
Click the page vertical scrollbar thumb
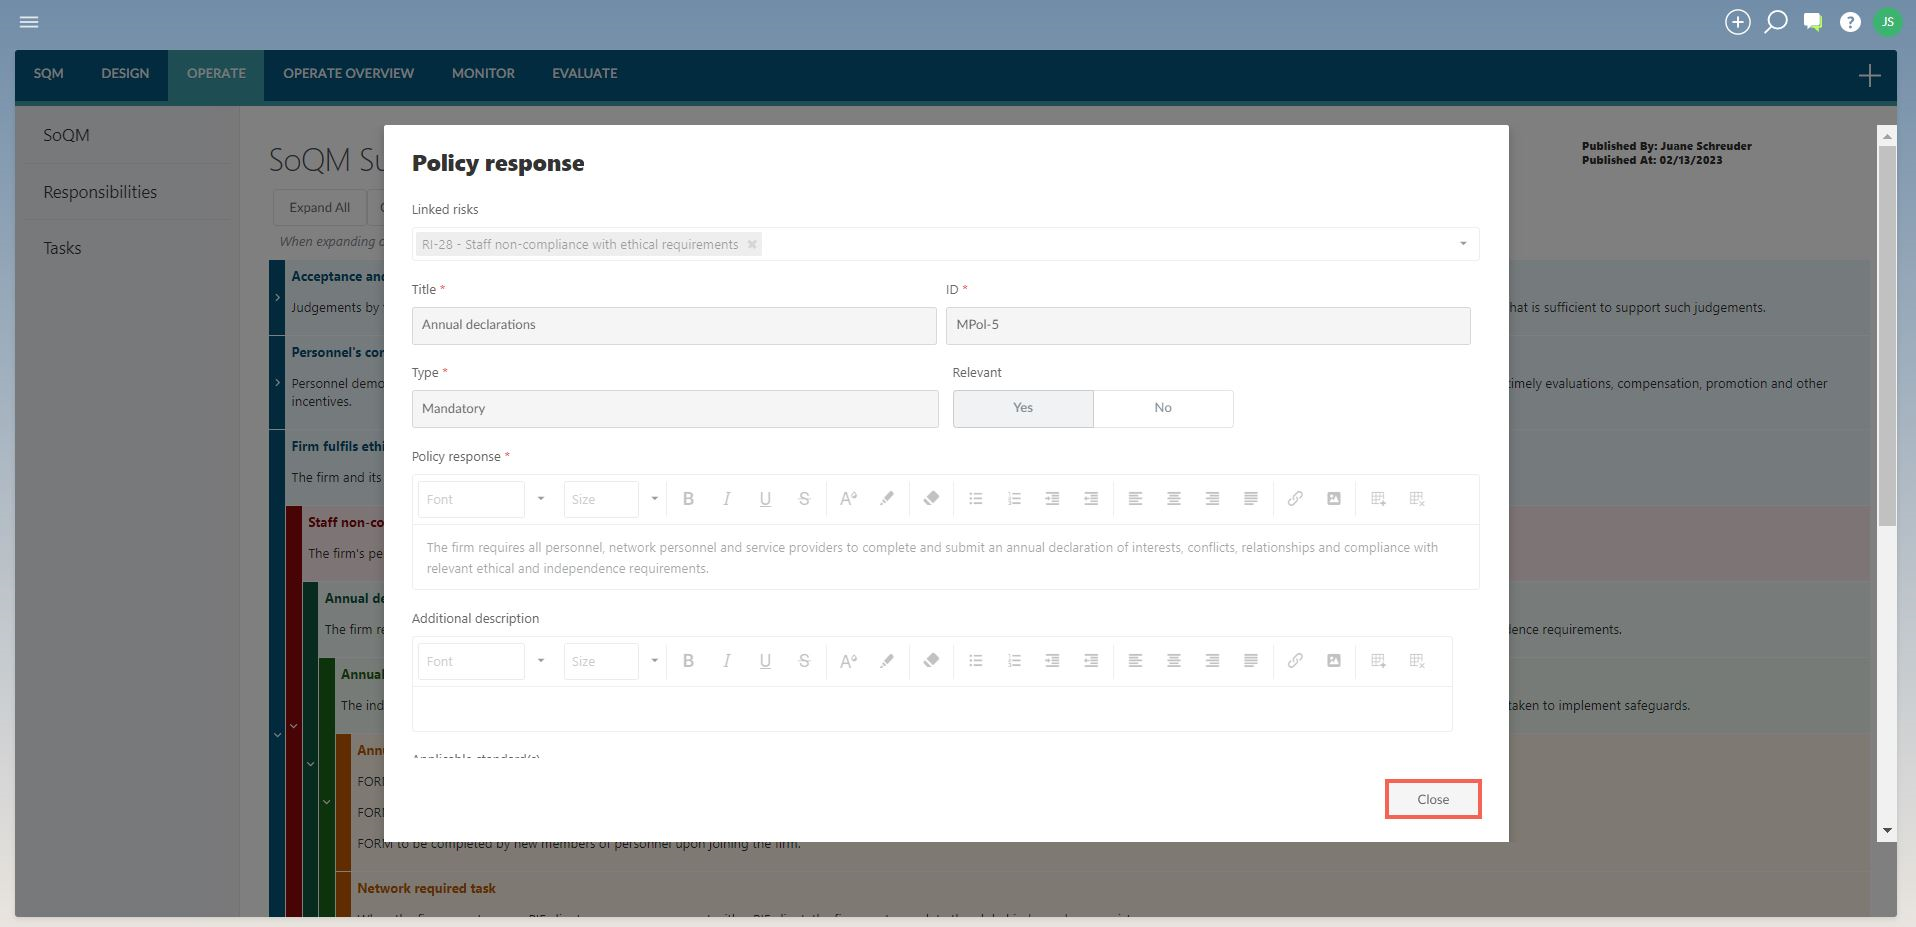[1887, 335]
